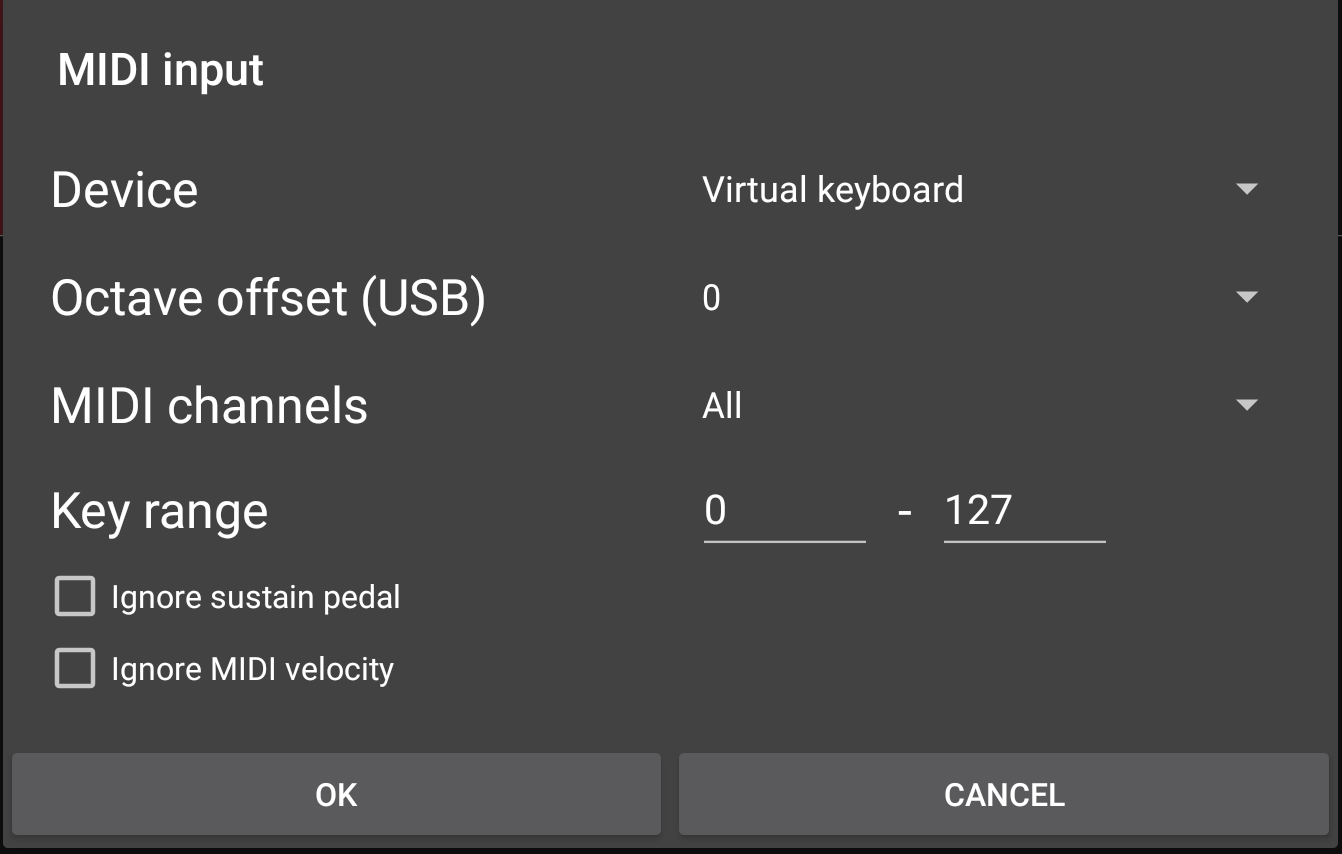The width and height of the screenshot is (1342, 854).
Task: Open the Octave offset value 0 dropdown
Action: pos(712,298)
